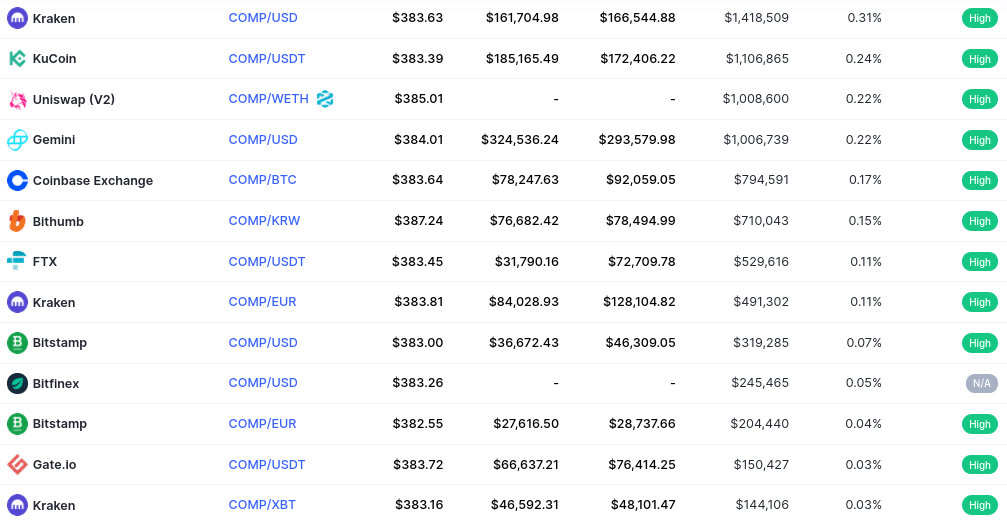Click the Kraken logo in the COMP/EUR row
The width and height of the screenshot is (1007, 525).
17,302
